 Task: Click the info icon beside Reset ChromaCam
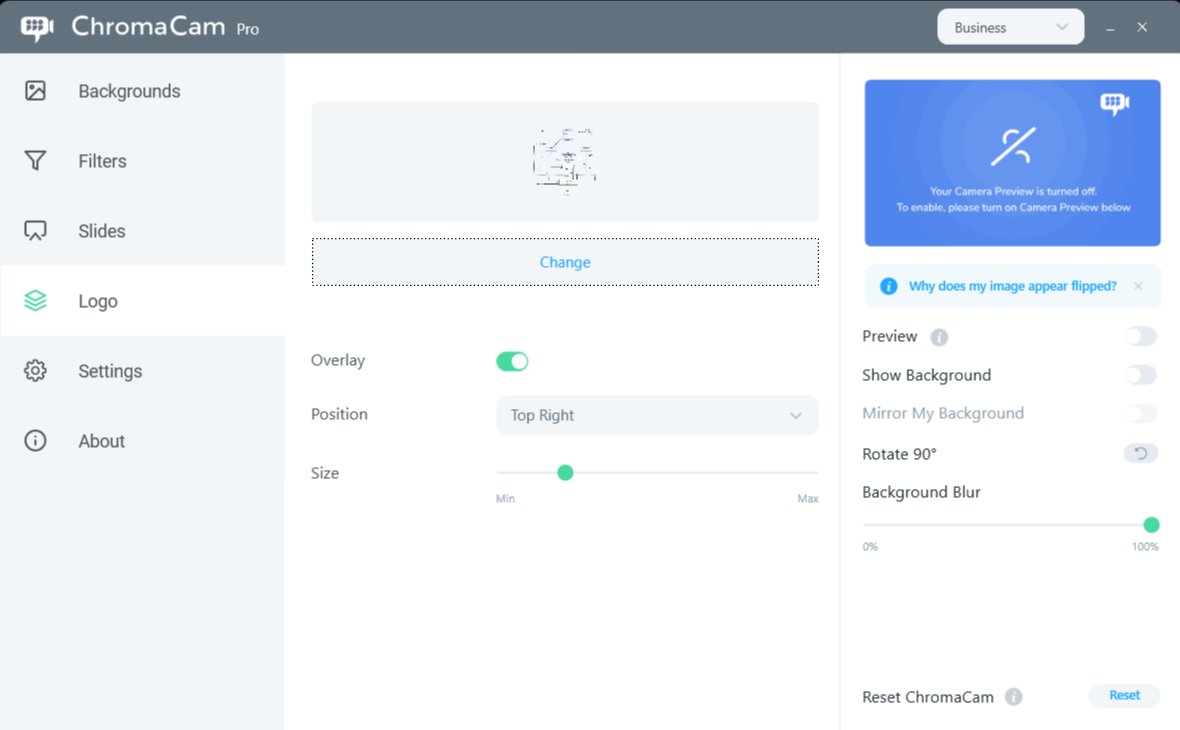[1014, 697]
